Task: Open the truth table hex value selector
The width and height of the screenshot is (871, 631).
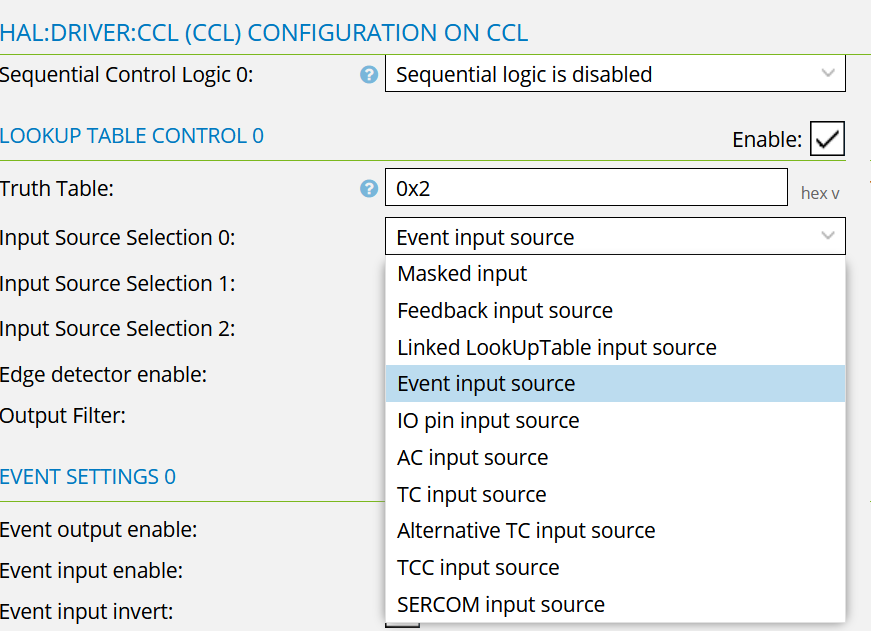Action: [820, 193]
